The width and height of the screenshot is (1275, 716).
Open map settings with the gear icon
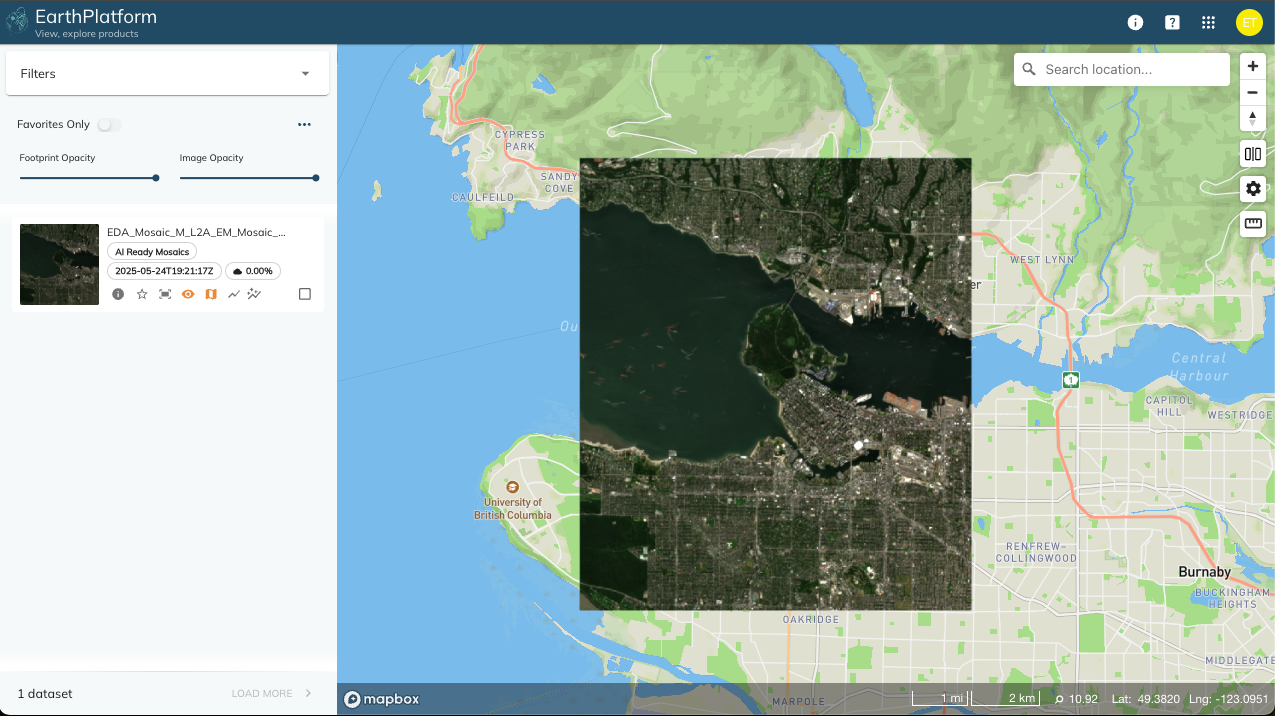1253,188
